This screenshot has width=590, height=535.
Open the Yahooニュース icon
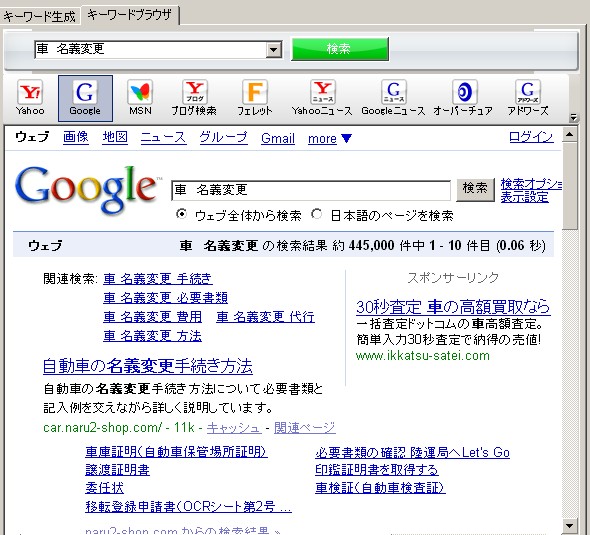click(322, 98)
